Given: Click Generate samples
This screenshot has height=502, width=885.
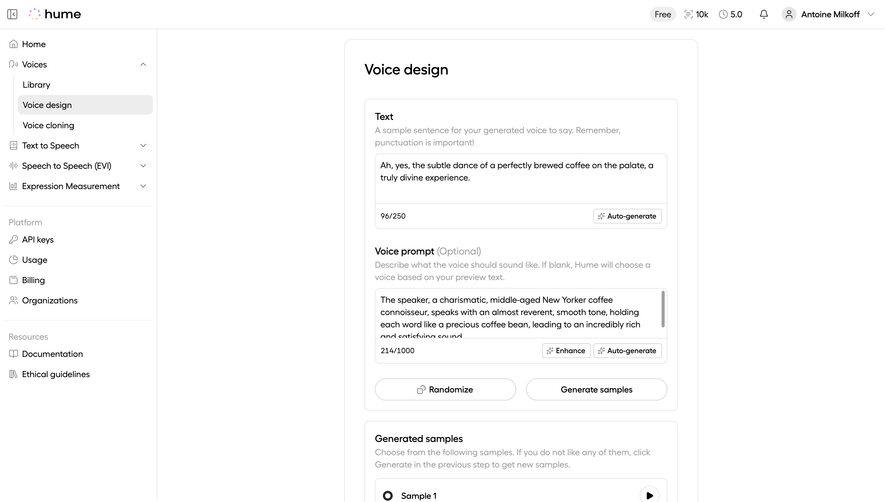Looking at the screenshot, I should pos(597,390).
